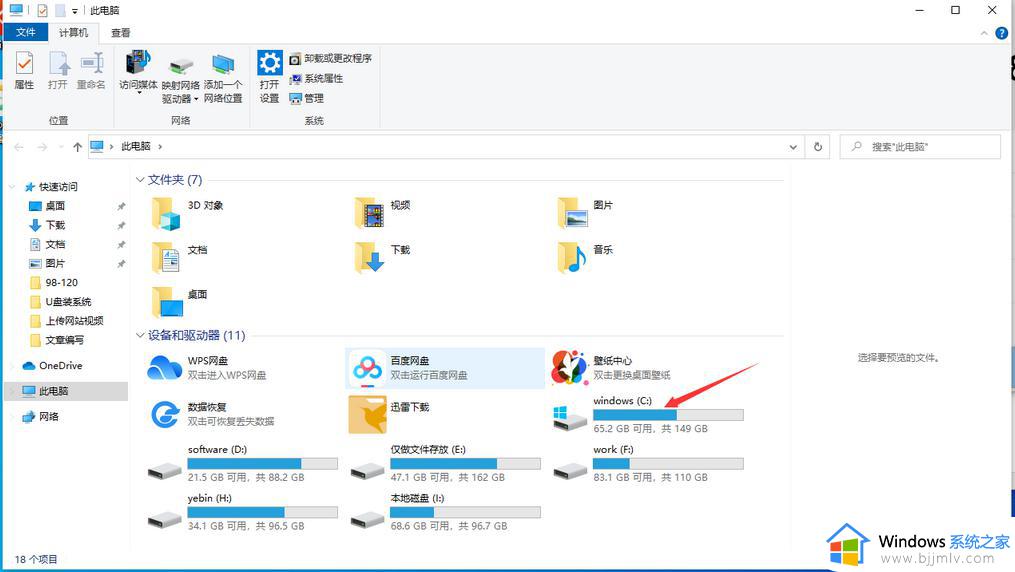This screenshot has height=572, width=1015.
Task: Open the 文件 tab
Action: (26, 32)
